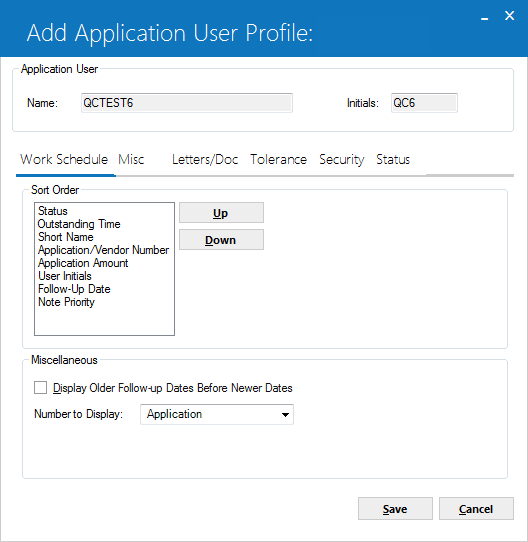Image resolution: width=528 pixels, height=542 pixels.
Task: Select Note Priority in sort list
Action: (x=66, y=302)
